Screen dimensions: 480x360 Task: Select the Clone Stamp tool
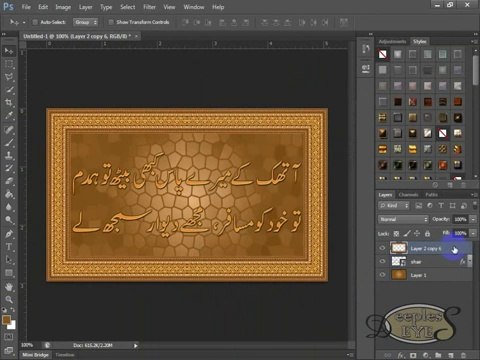pyautogui.click(x=9, y=155)
